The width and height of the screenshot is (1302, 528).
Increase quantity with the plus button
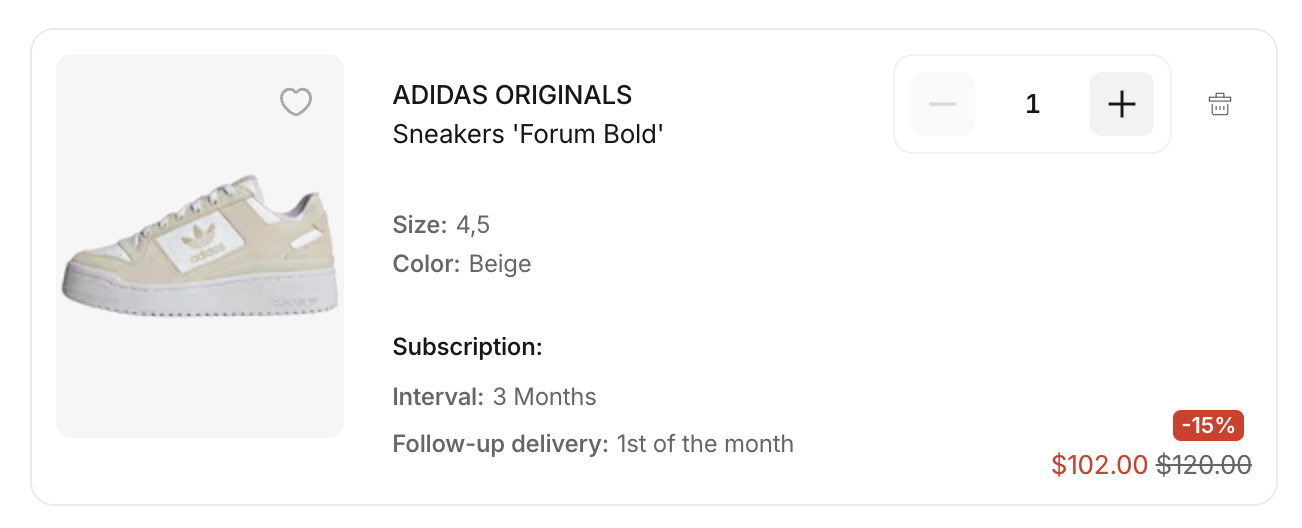click(x=1122, y=104)
